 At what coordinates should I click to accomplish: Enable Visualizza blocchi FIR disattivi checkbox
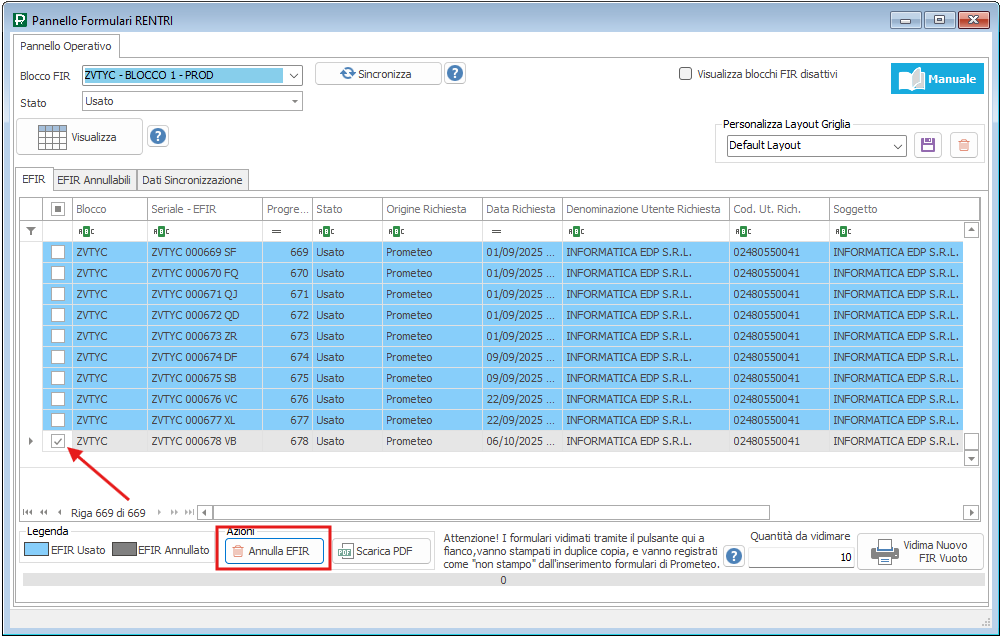coord(686,73)
